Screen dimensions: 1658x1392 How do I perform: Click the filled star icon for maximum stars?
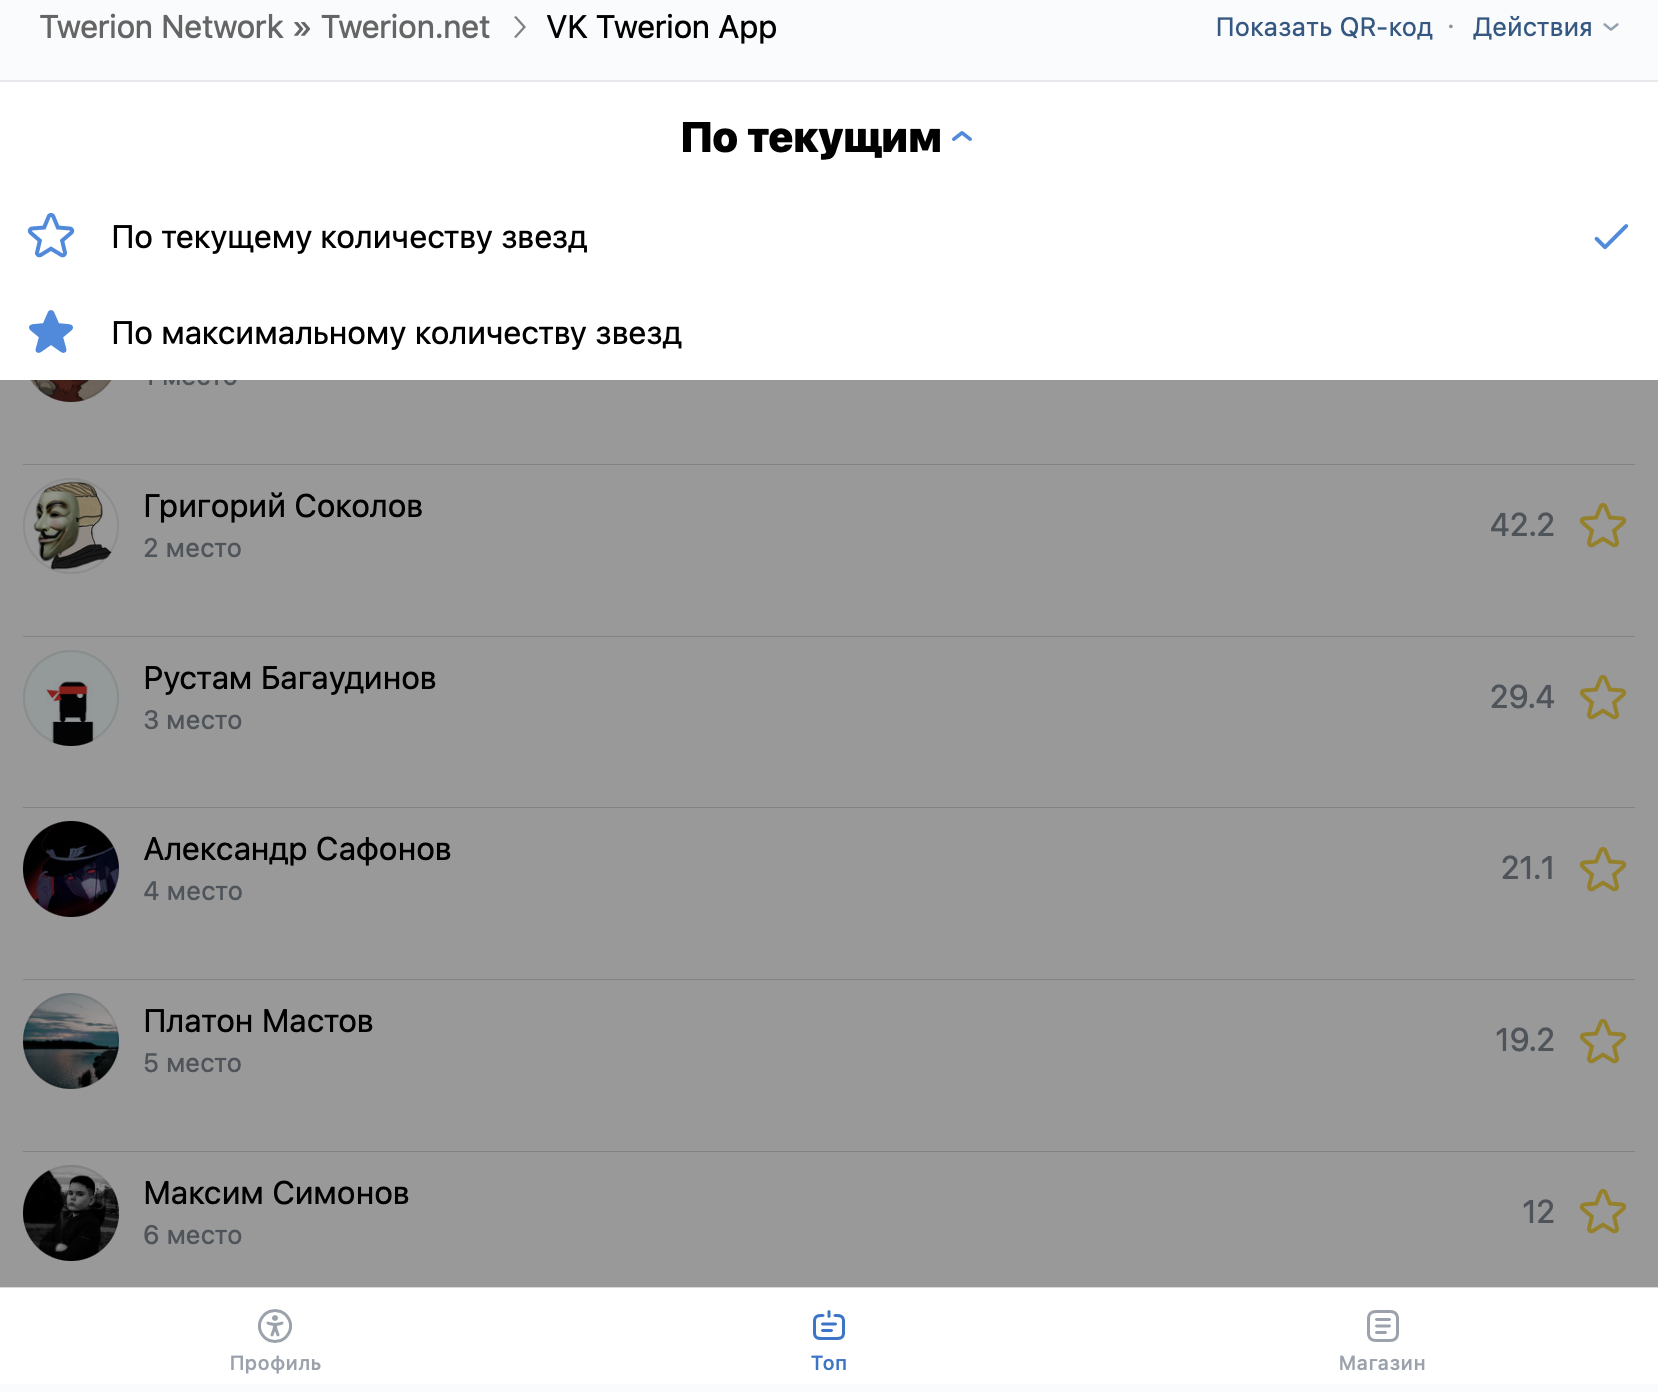click(x=51, y=332)
